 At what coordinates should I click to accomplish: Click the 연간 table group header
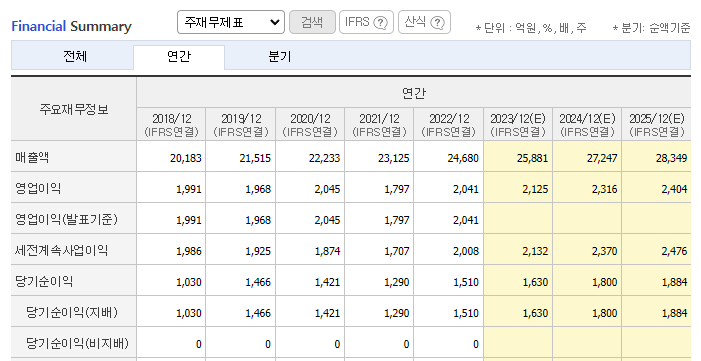414,93
